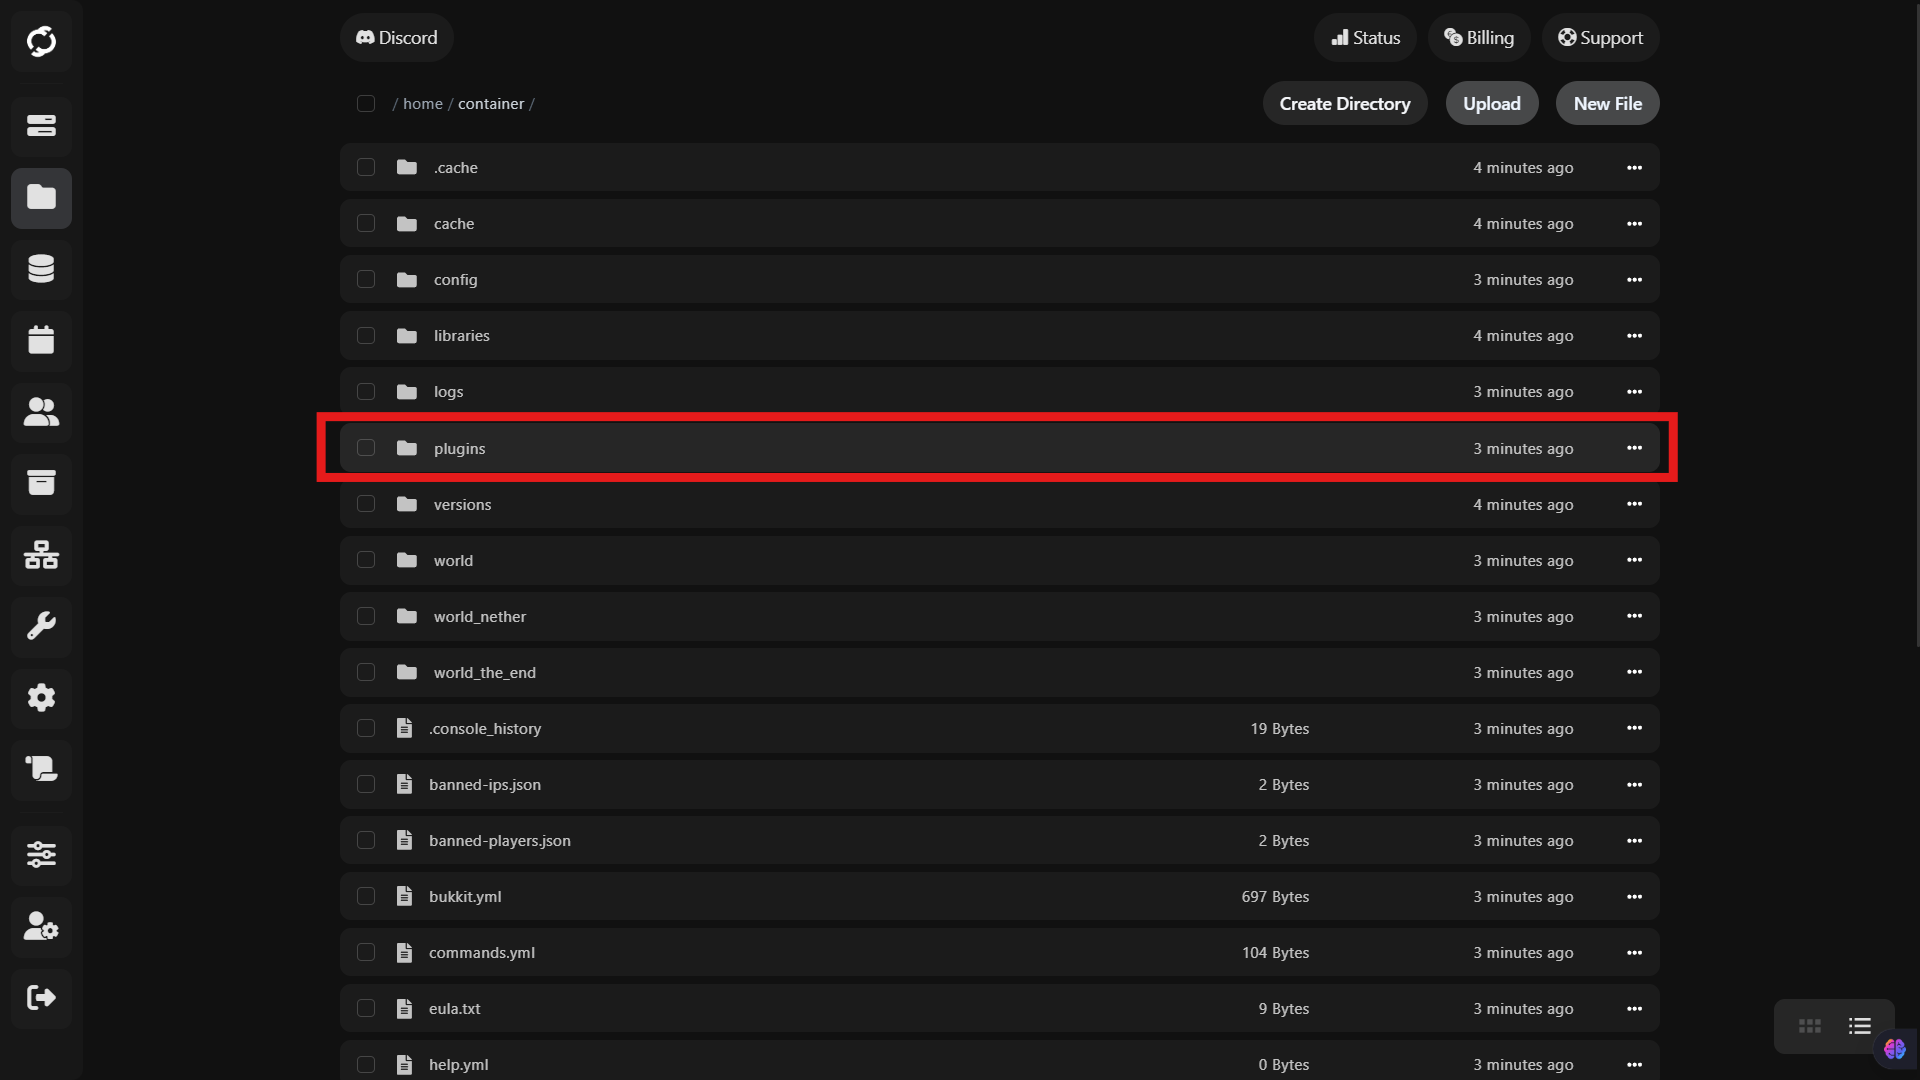Tick the select-all checkbox beside the breadcrumb
The image size is (1920, 1080).
(x=366, y=103)
